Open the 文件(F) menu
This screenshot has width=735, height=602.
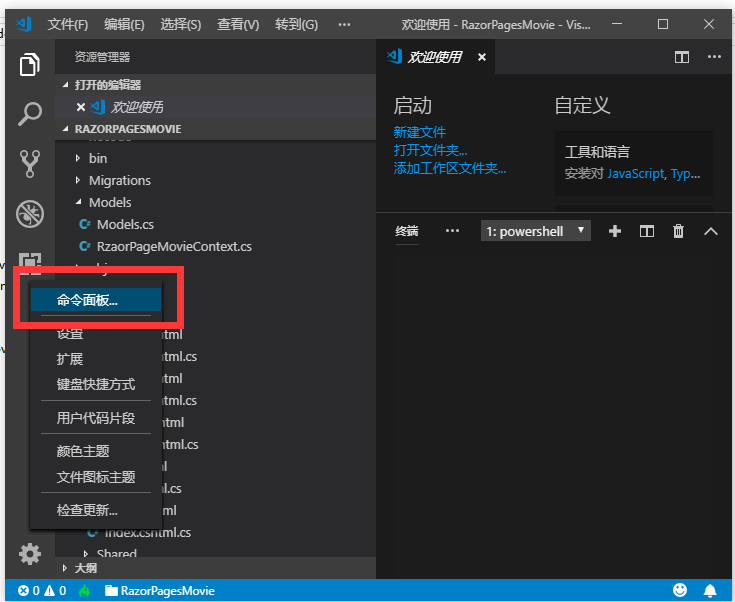pyautogui.click(x=68, y=24)
